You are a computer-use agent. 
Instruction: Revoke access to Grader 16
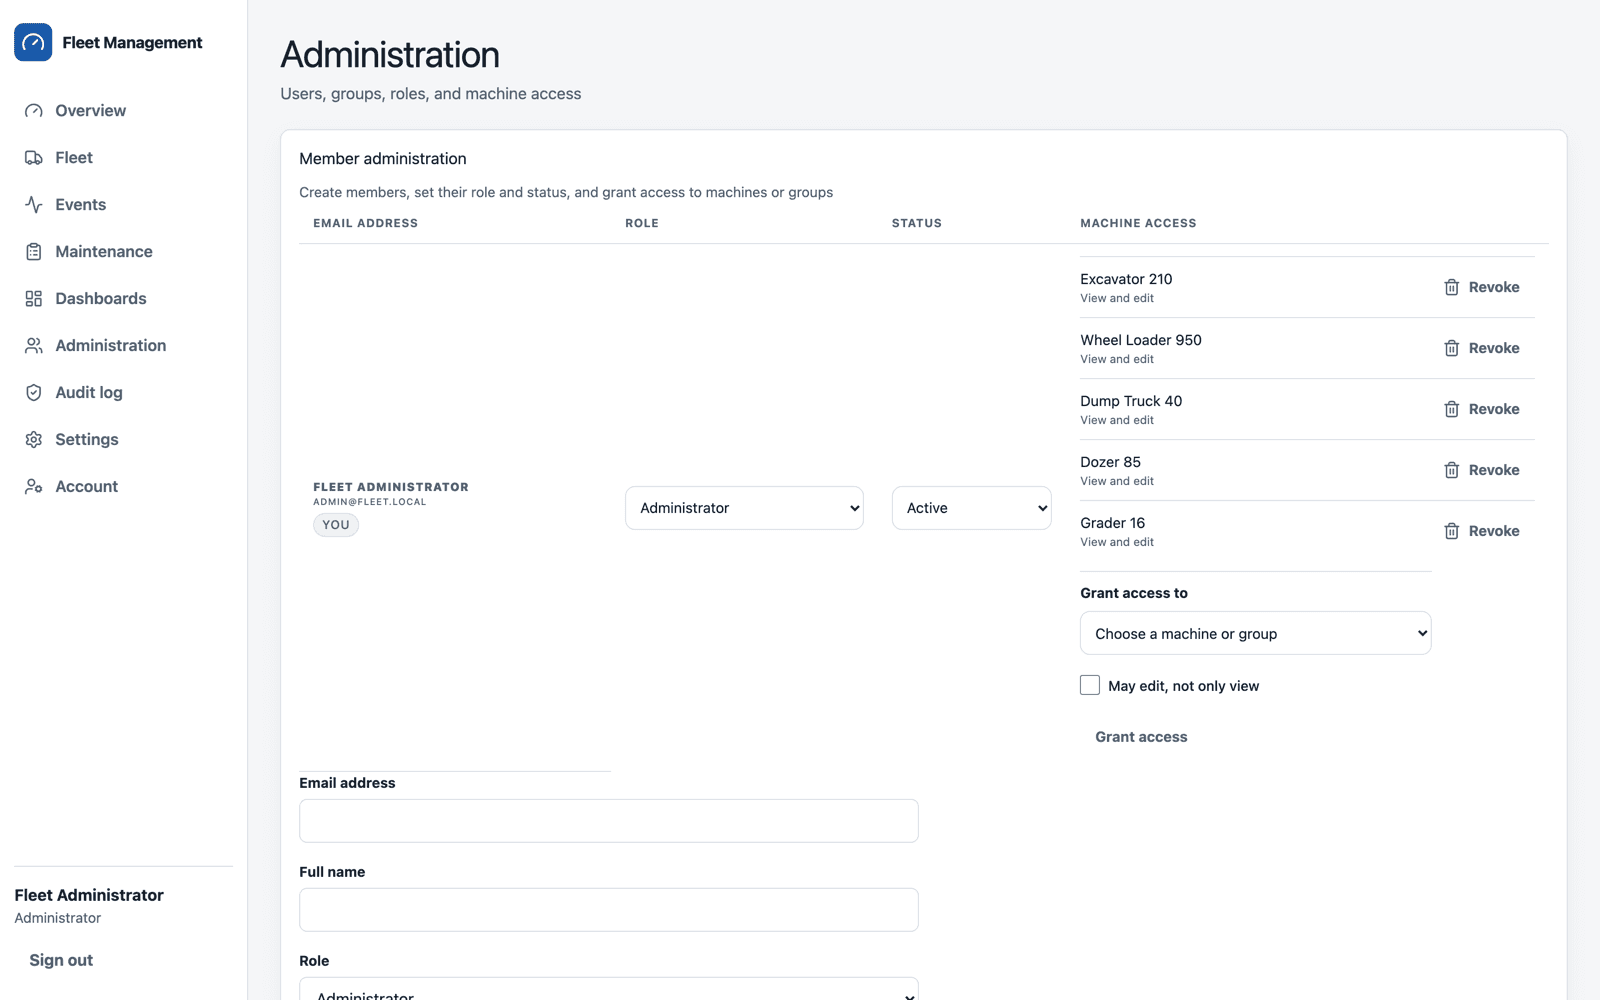coord(1481,531)
